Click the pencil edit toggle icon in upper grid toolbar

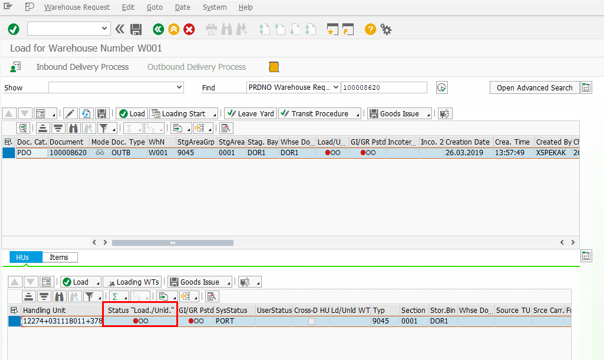tap(70, 114)
